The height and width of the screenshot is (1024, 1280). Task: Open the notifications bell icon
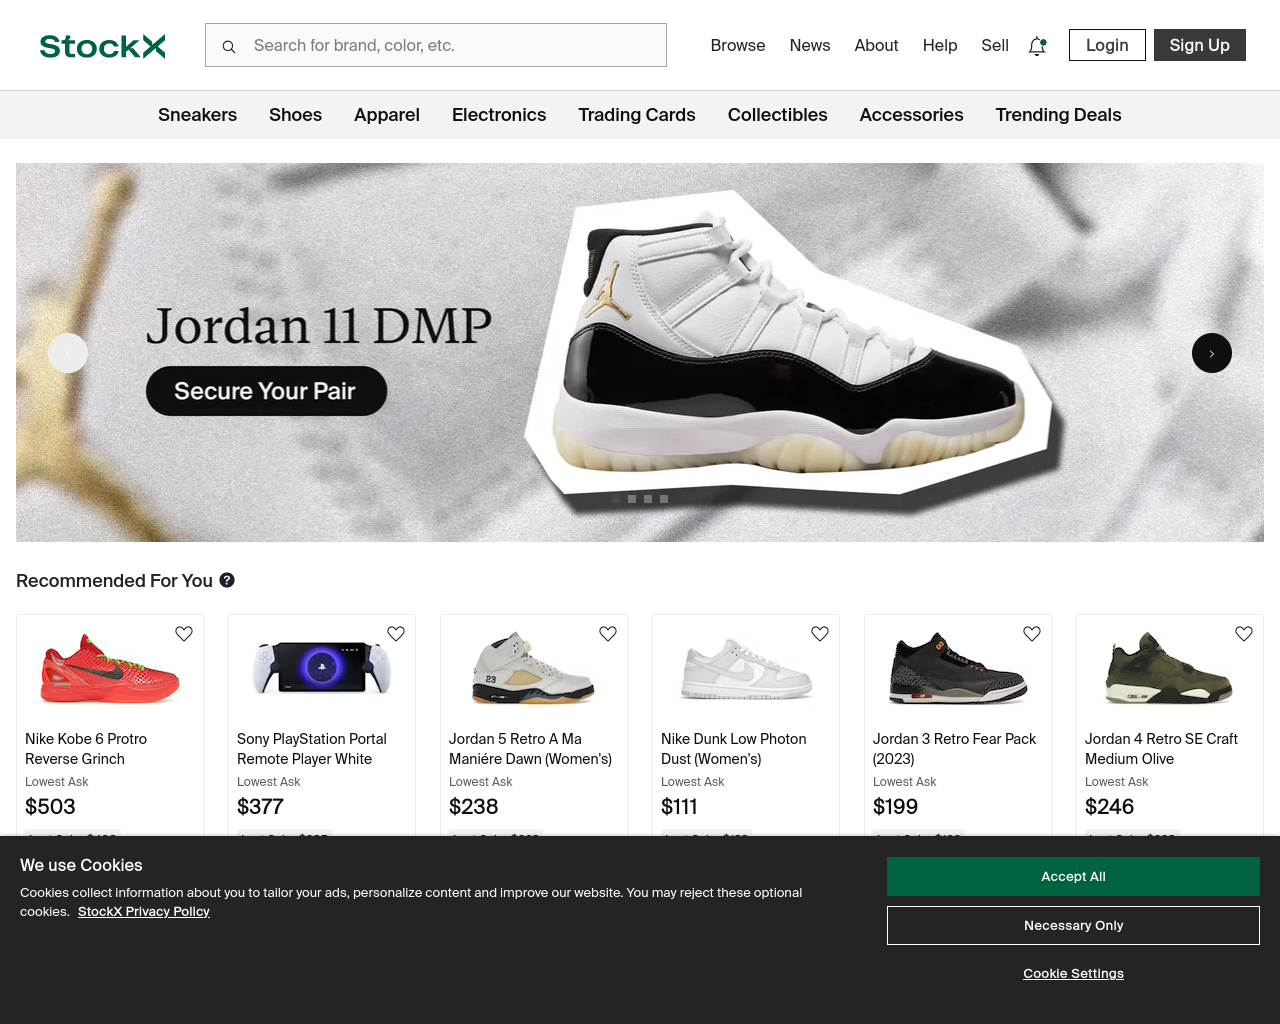point(1037,46)
